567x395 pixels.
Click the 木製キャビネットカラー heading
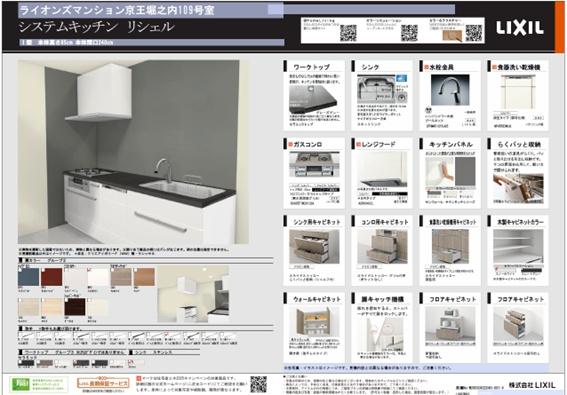(x=520, y=222)
